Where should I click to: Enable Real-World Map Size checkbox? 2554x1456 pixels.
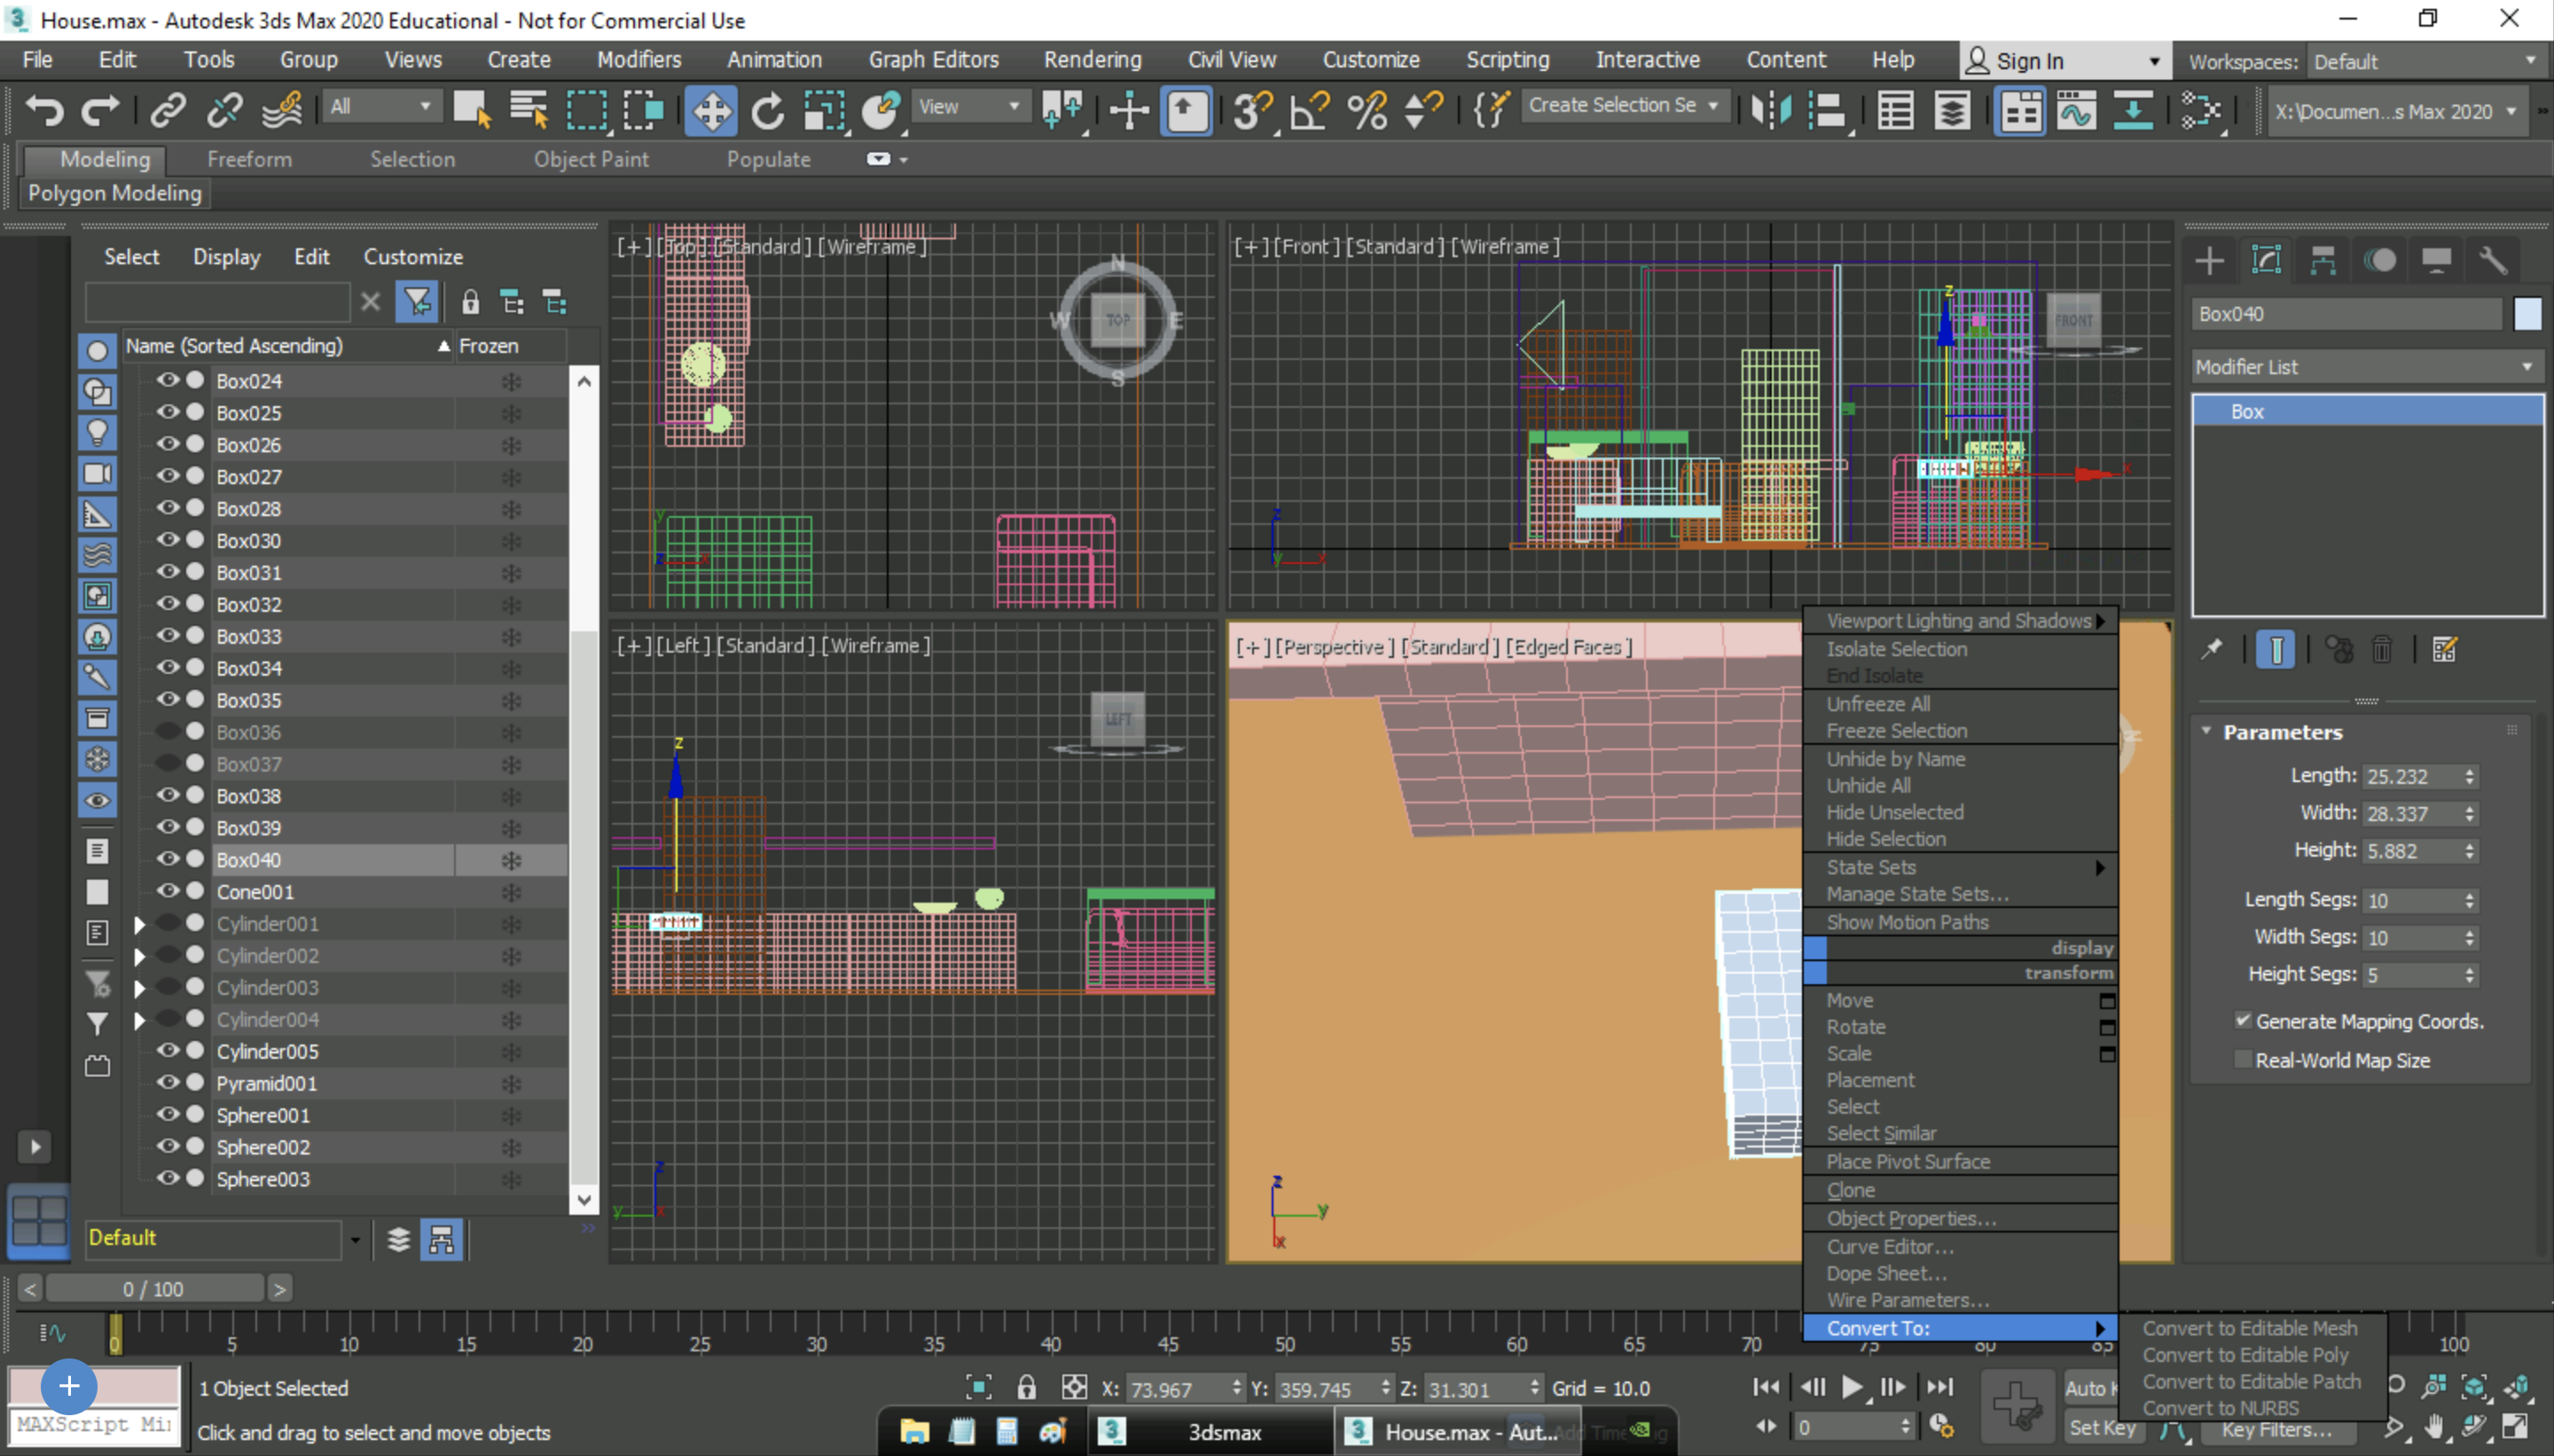tap(2243, 1060)
